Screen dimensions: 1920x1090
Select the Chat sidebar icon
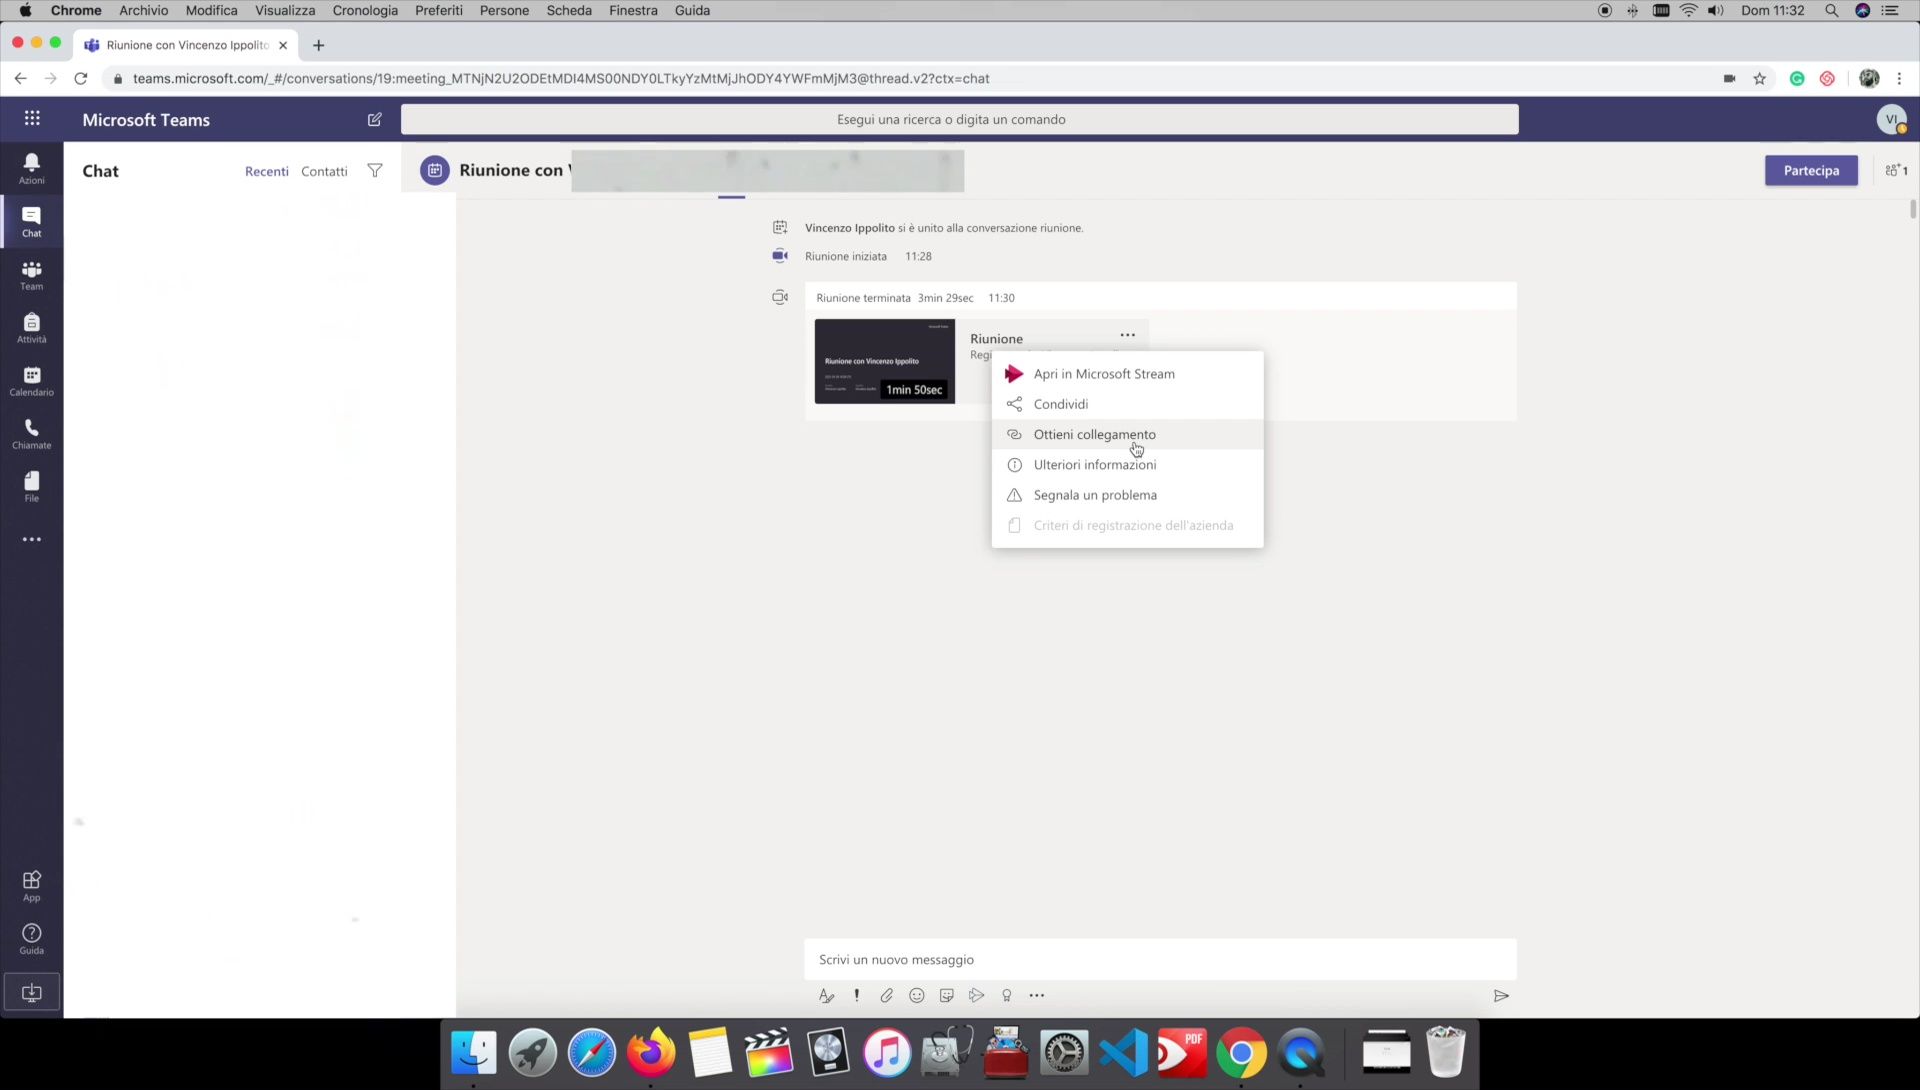pyautogui.click(x=32, y=221)
